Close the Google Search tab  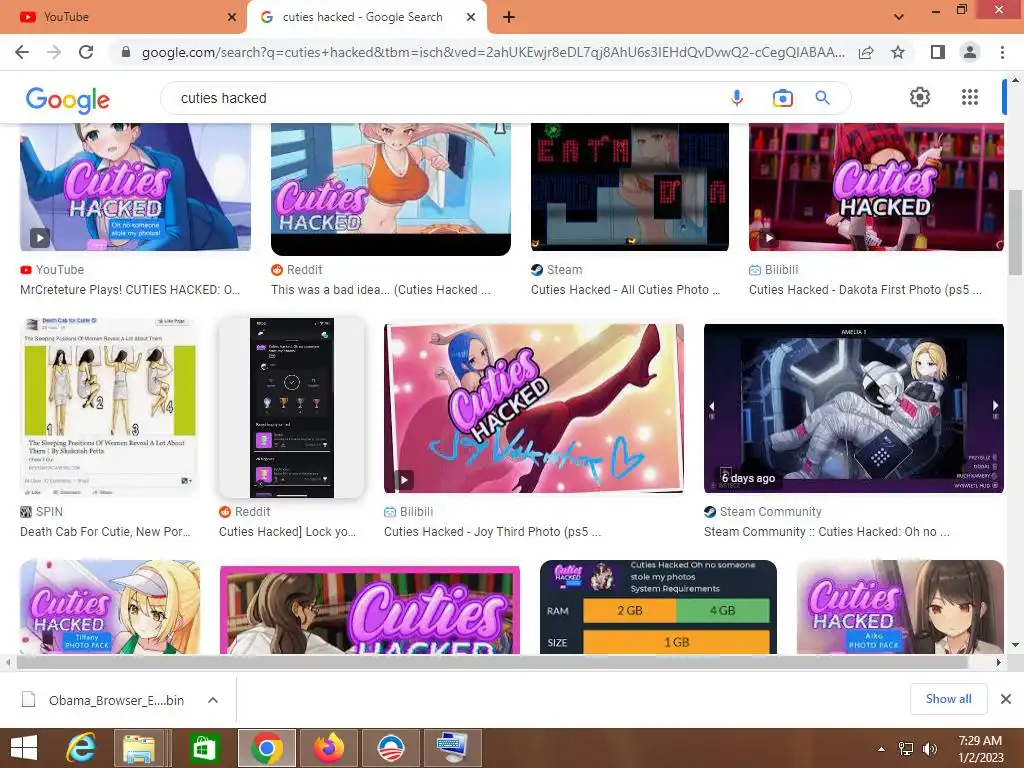pos(471,17)
